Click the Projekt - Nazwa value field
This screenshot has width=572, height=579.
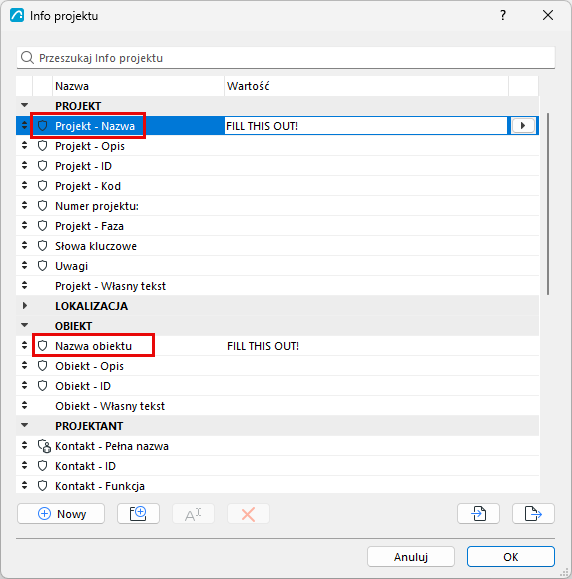click(x=366, y=126)
